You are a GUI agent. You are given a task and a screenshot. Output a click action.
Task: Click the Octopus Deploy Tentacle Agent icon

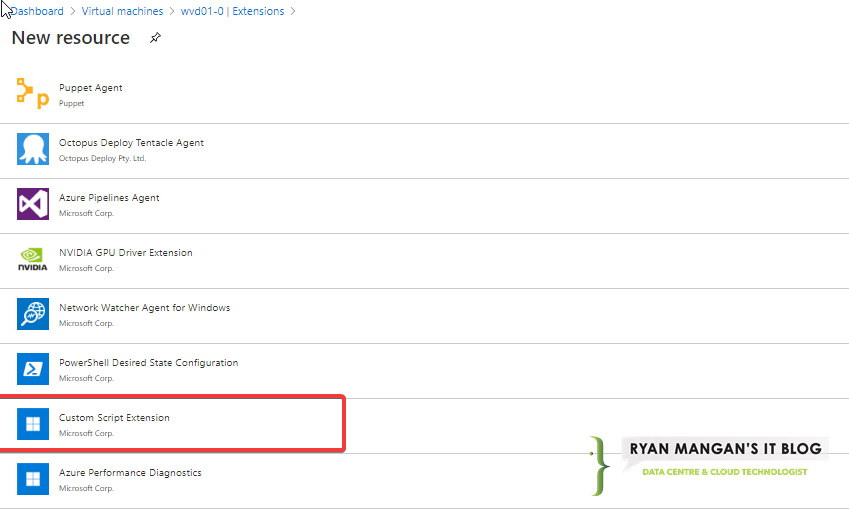(x=32, y=149)
